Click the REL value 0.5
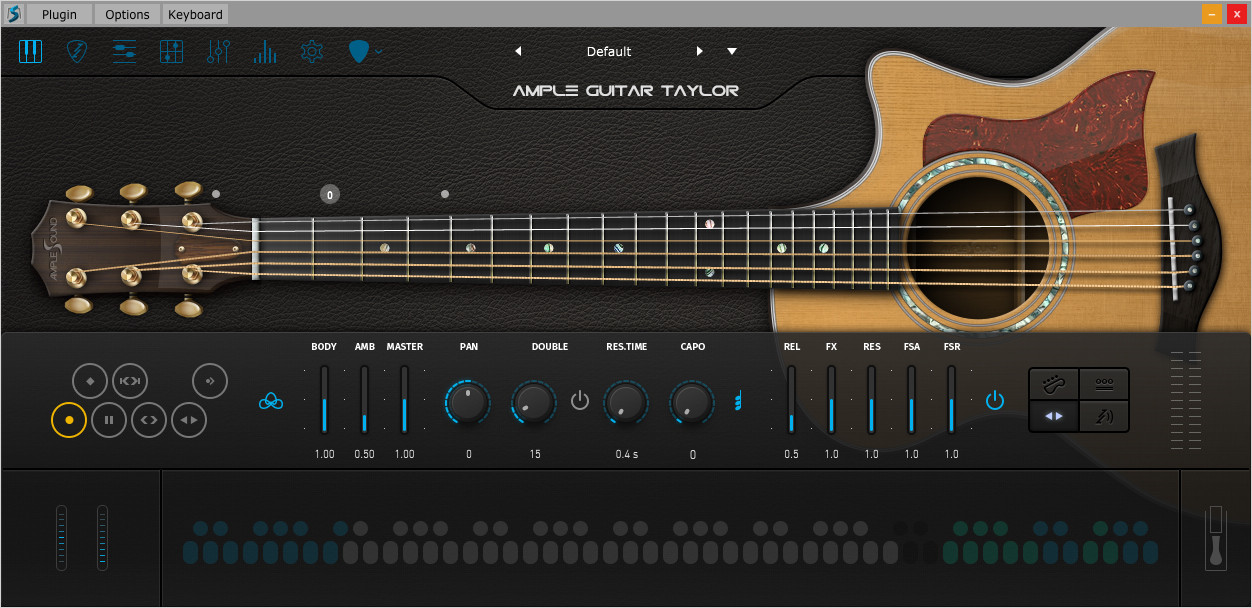1252x608 pixels. (x=792, y=454)
